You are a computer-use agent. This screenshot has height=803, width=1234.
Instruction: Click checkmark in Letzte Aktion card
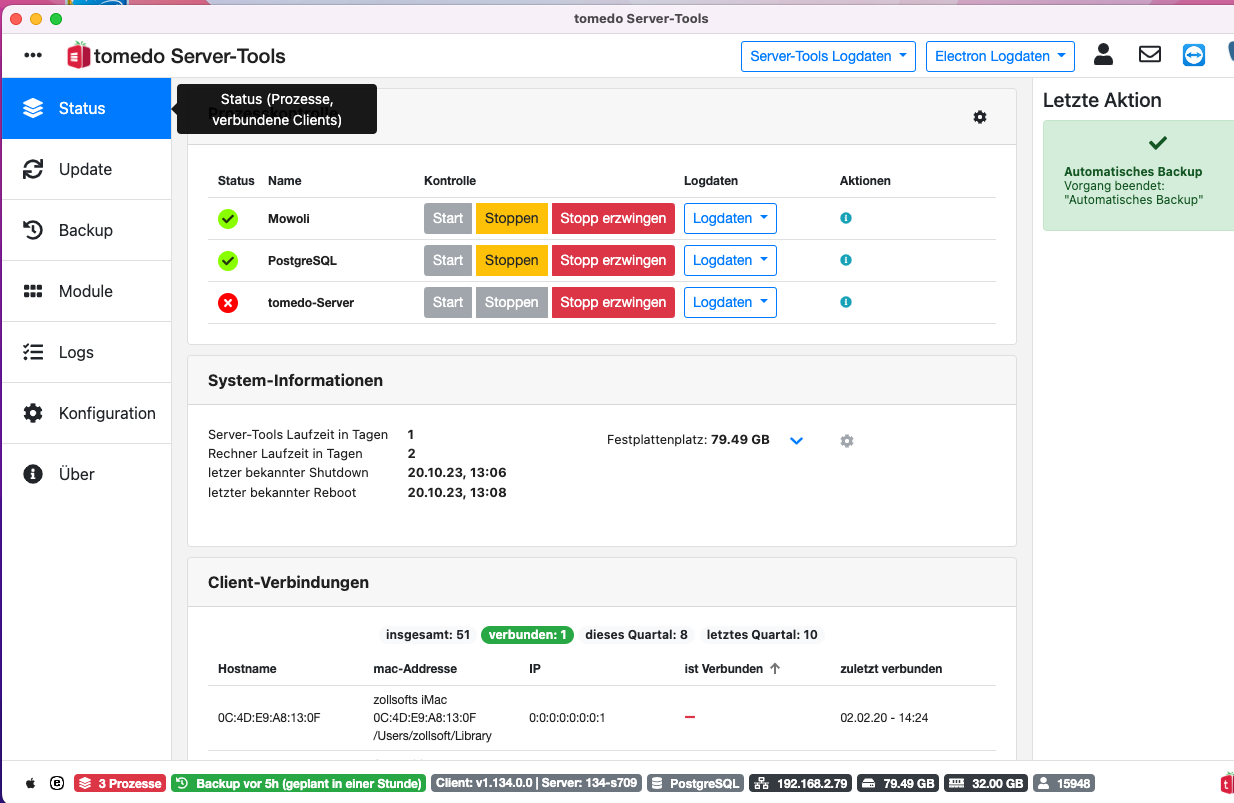1158,143
